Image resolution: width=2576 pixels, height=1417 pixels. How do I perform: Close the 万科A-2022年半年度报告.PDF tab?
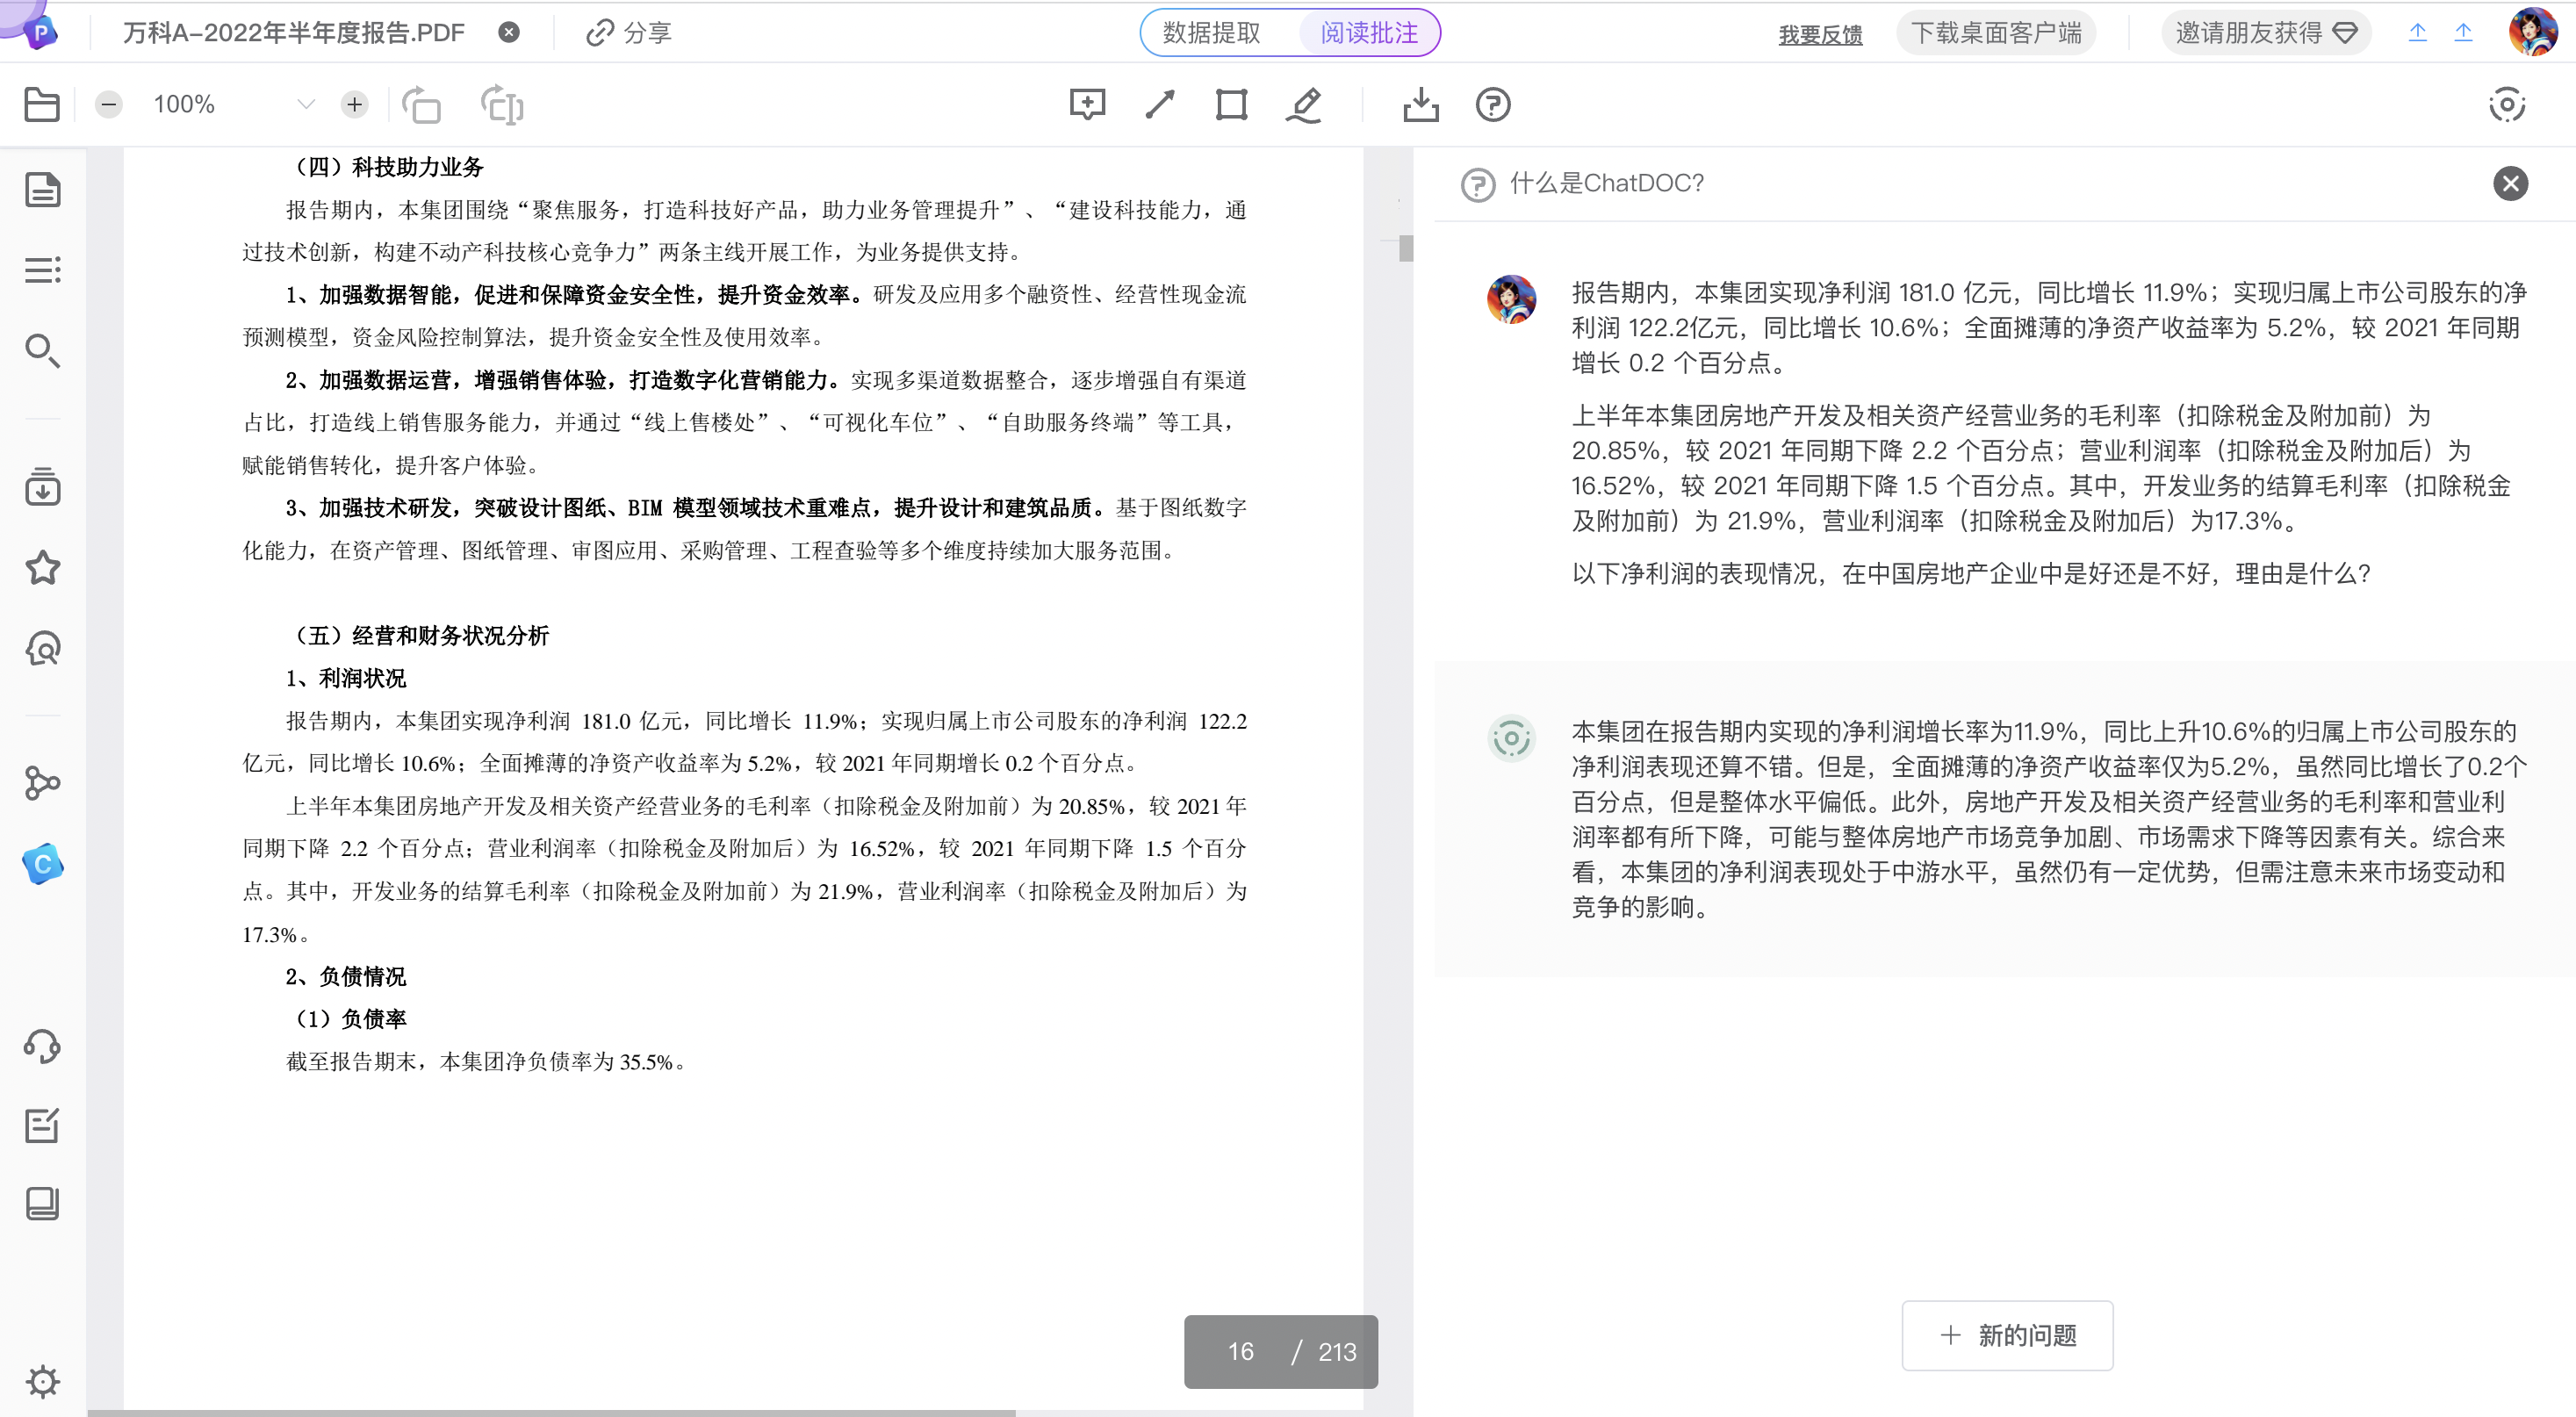(x=509, y=32)
